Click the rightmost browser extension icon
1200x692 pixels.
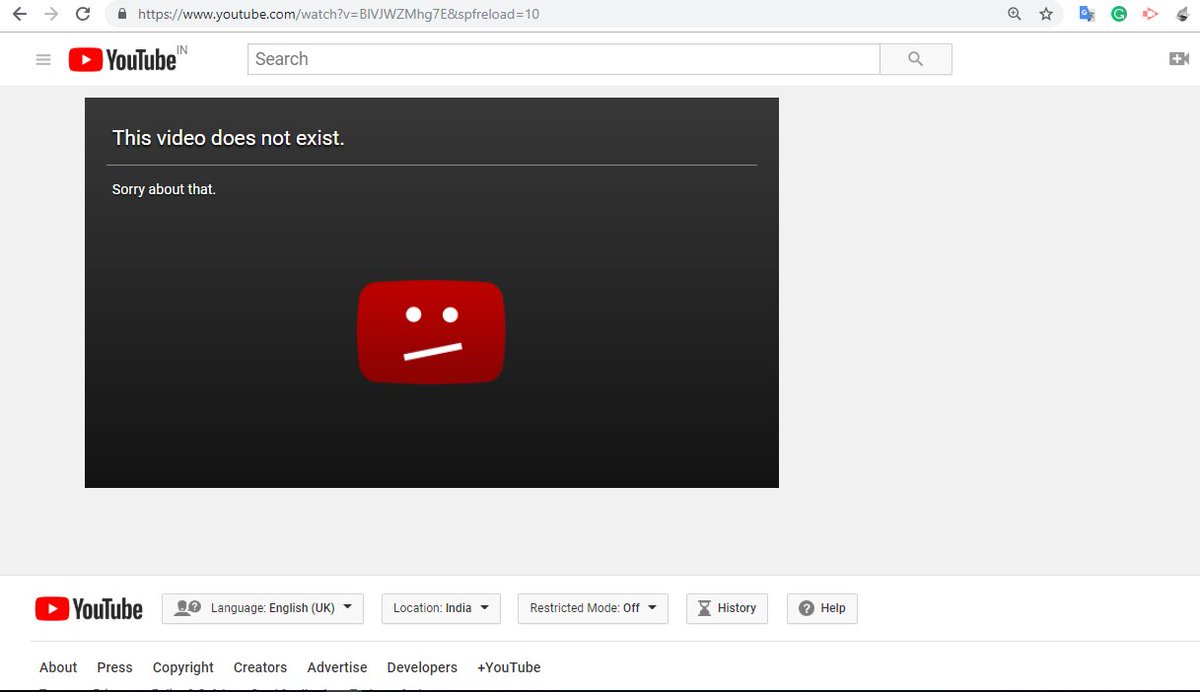[x=1181, y=14]
